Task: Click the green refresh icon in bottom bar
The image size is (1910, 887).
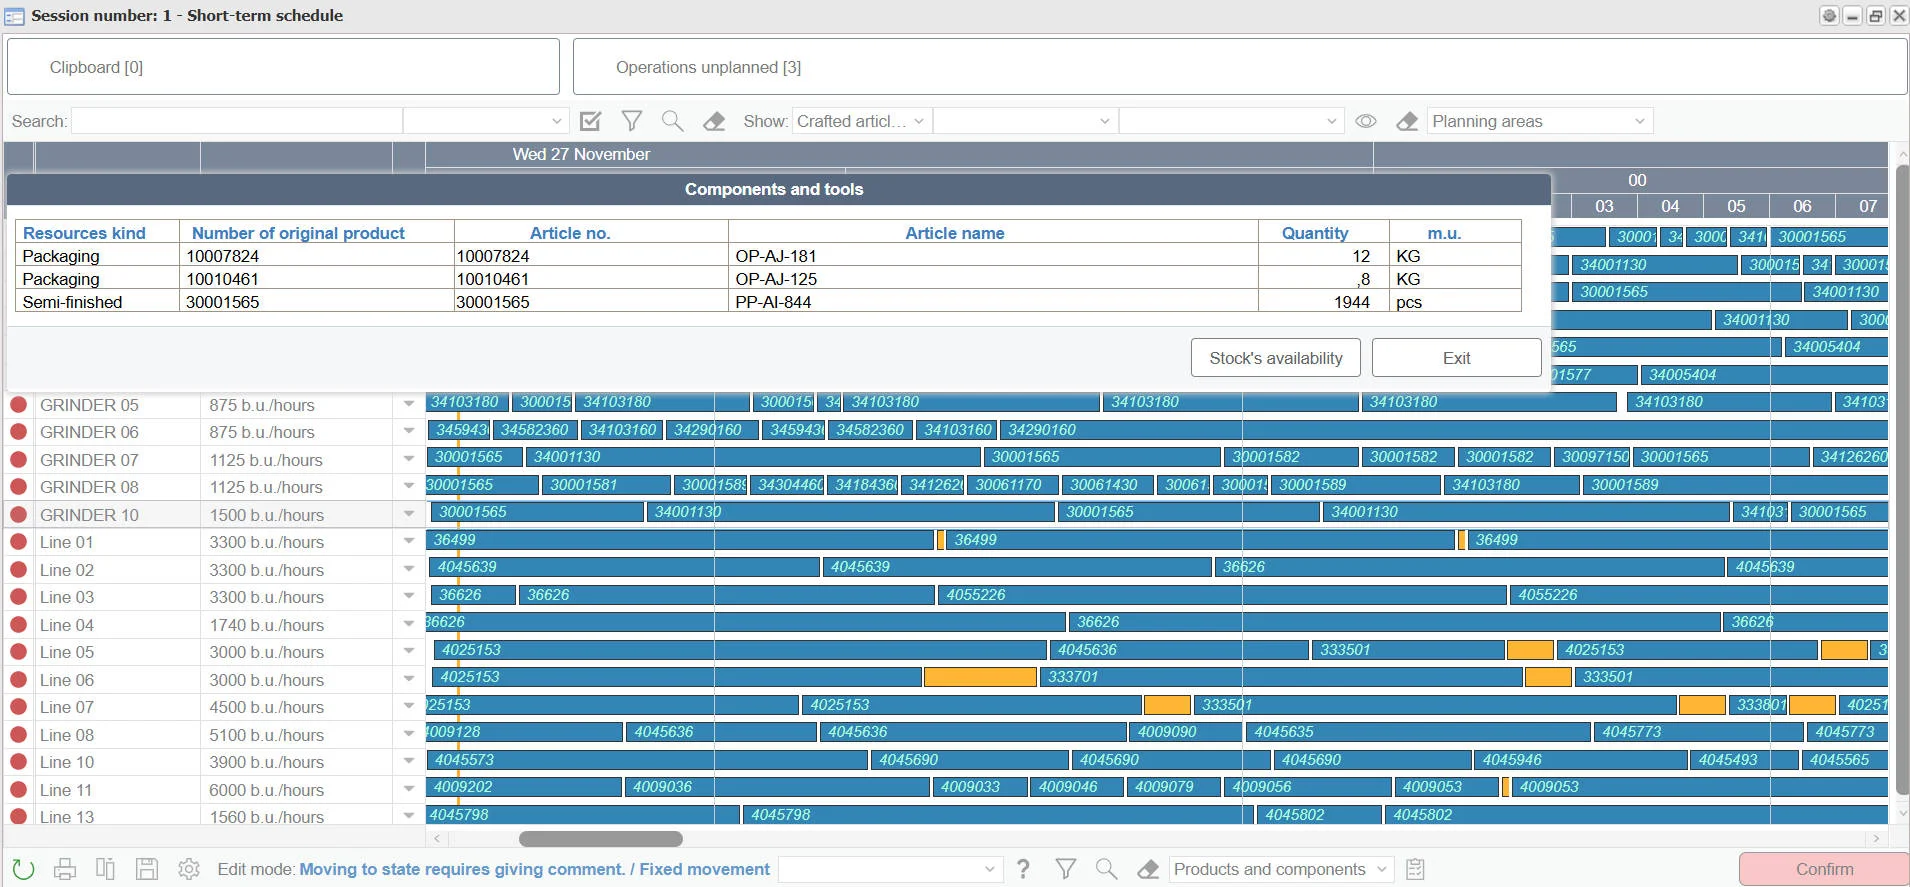Action: (23, 869)
